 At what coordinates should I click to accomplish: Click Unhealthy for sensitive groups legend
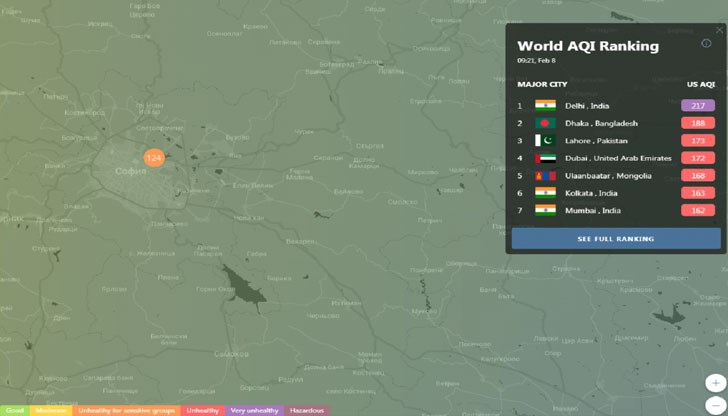pos(126,410)
